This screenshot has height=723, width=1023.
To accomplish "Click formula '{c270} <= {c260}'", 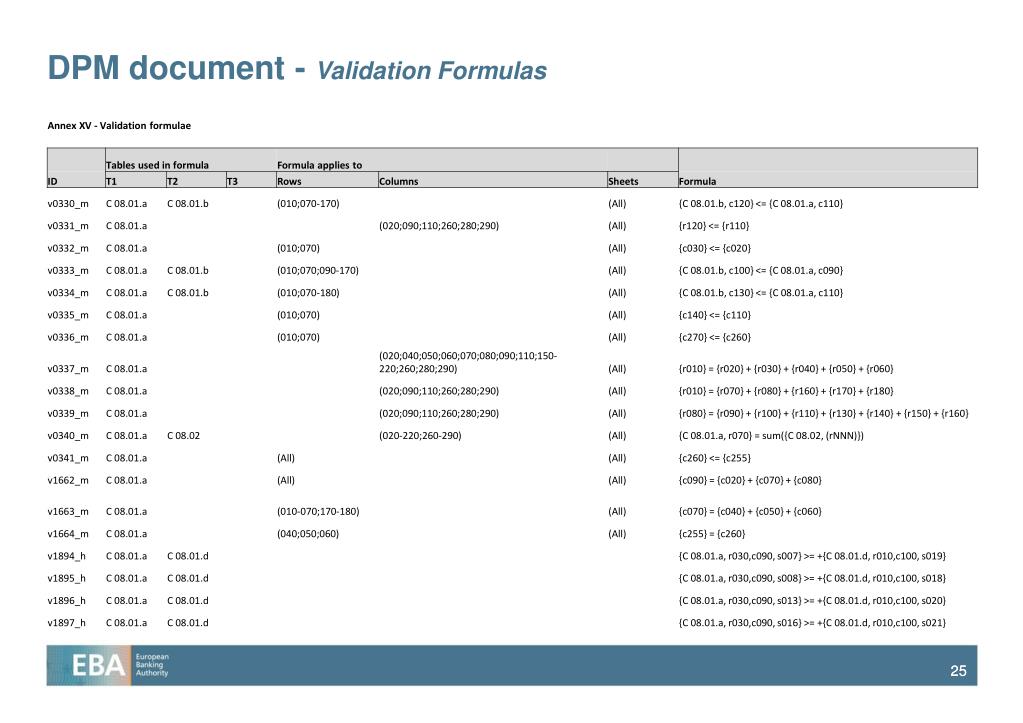I will pyautogui.click(x=714, y=337).
